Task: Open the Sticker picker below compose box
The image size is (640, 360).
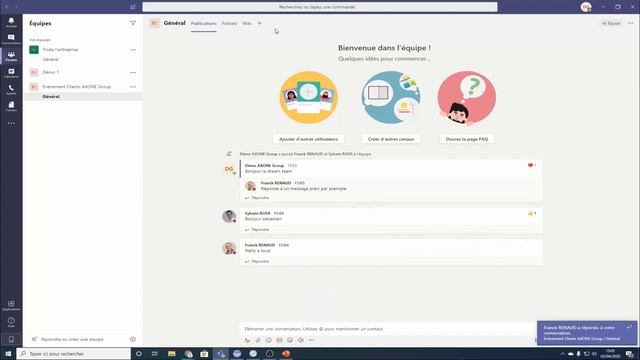Action: point(290,340)
